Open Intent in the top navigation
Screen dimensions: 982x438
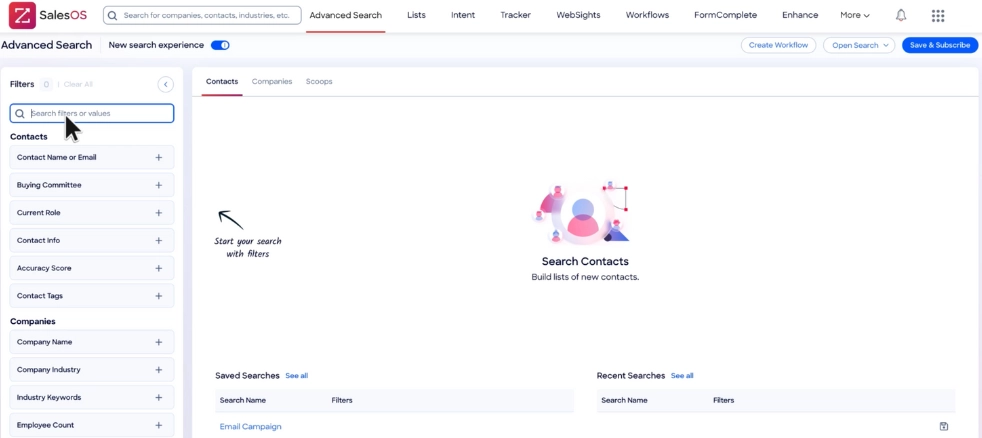tap(463, 15)
